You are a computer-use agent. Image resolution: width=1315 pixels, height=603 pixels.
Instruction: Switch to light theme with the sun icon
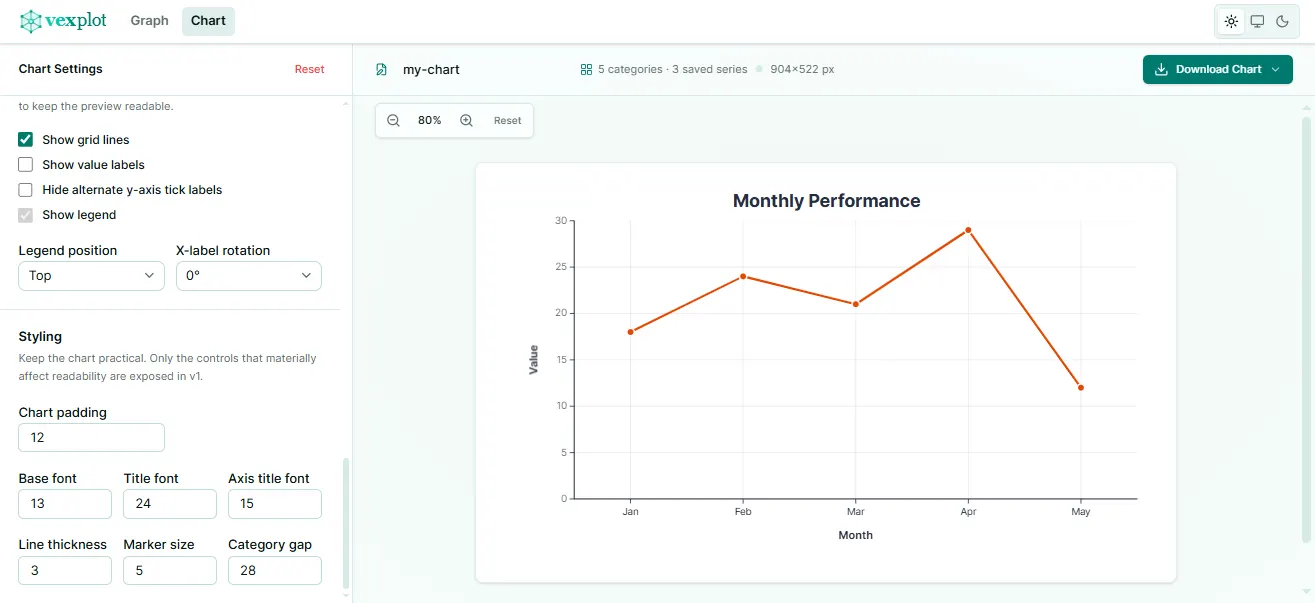coord(1231,21)
